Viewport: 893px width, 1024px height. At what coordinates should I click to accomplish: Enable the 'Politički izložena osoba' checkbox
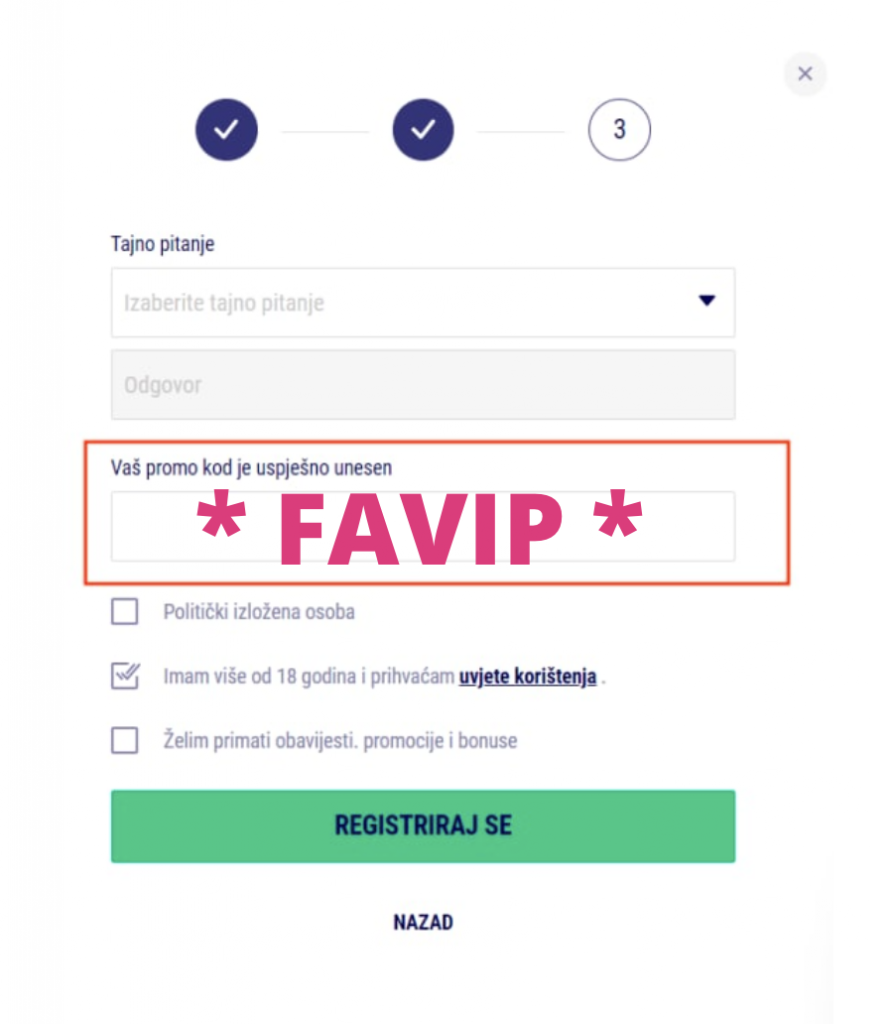click(124, 612)
